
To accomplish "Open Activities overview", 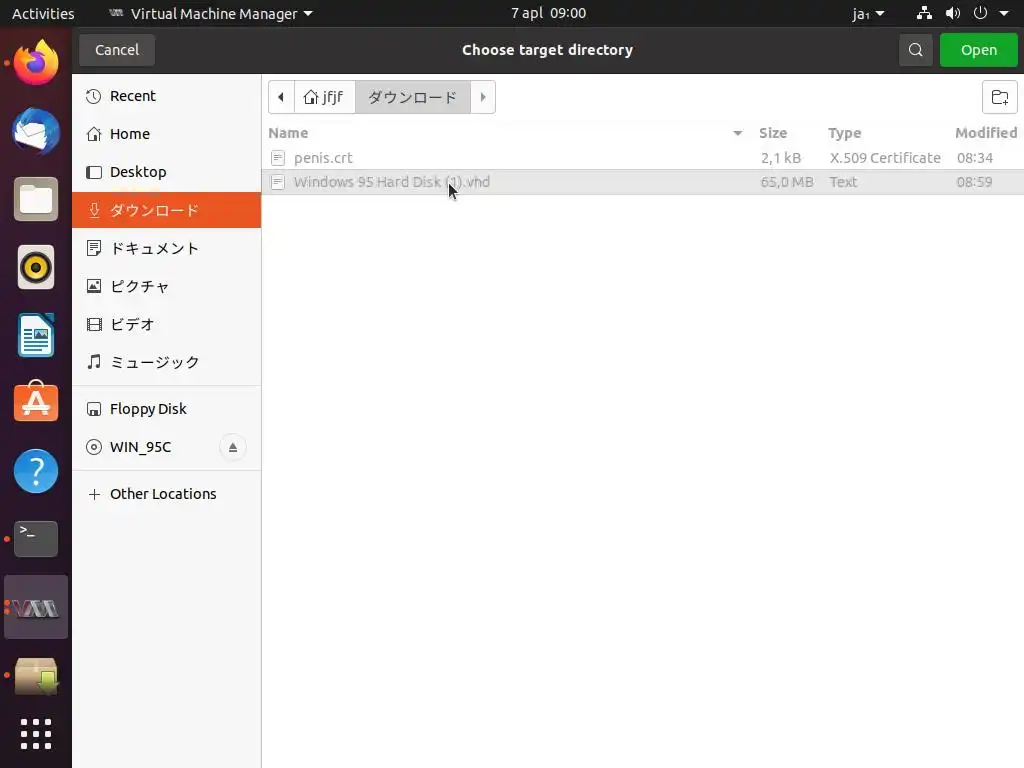I will pyautogui.click(x=43, y=14).
